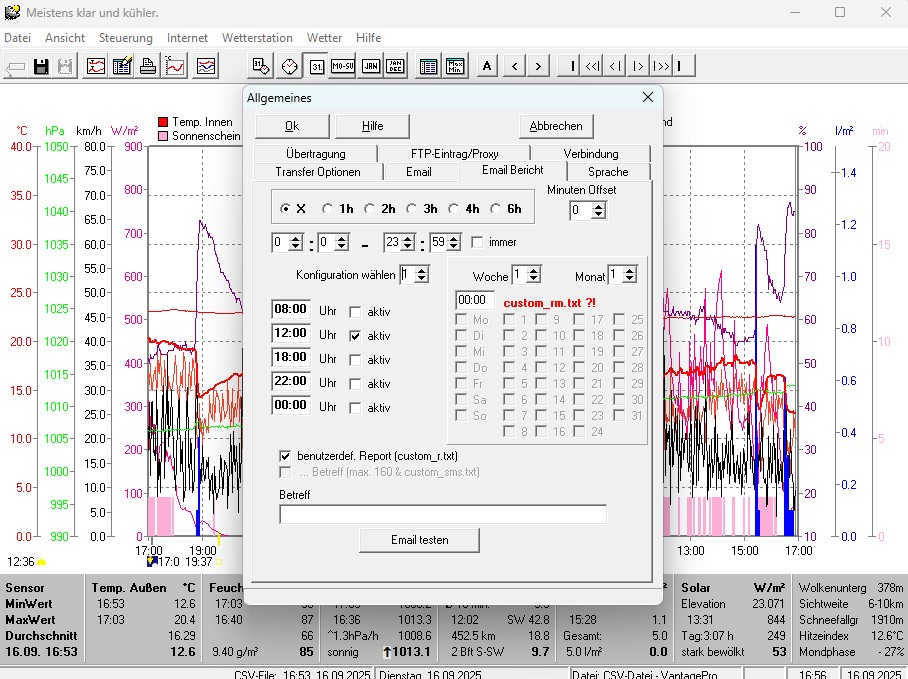Uncheck the benutzerdef. Report checkbox
The width and height of the screenshot is (908, 679).
[286, 455]
